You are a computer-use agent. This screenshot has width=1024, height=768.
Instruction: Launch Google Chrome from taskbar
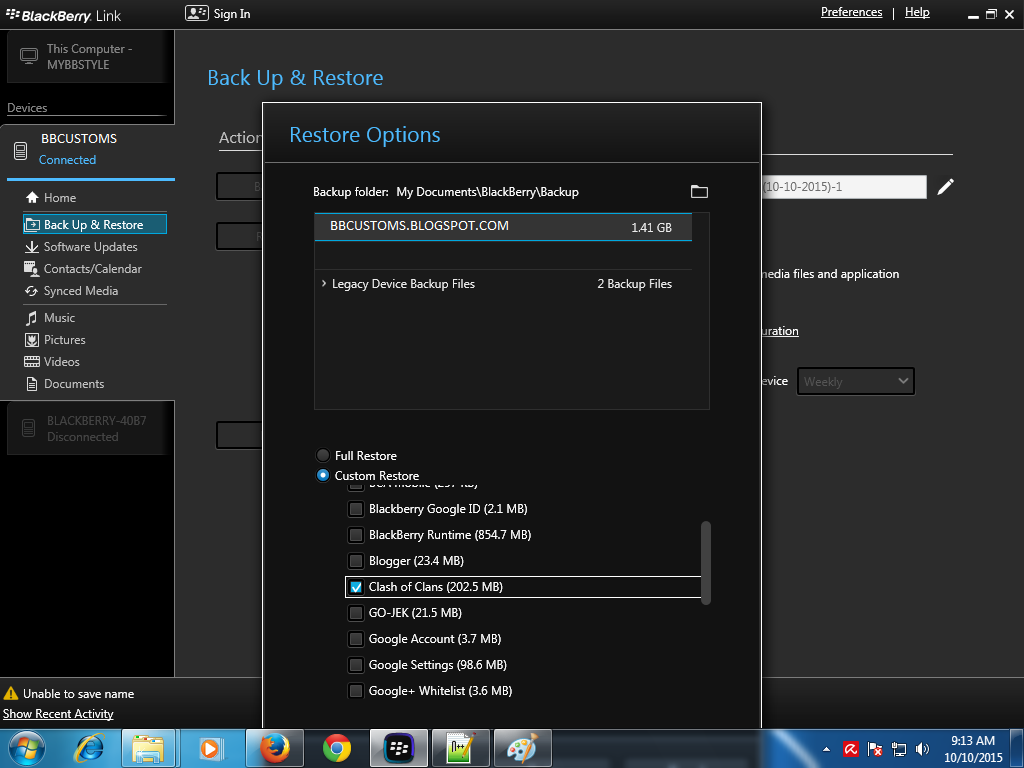pos(337,748)
